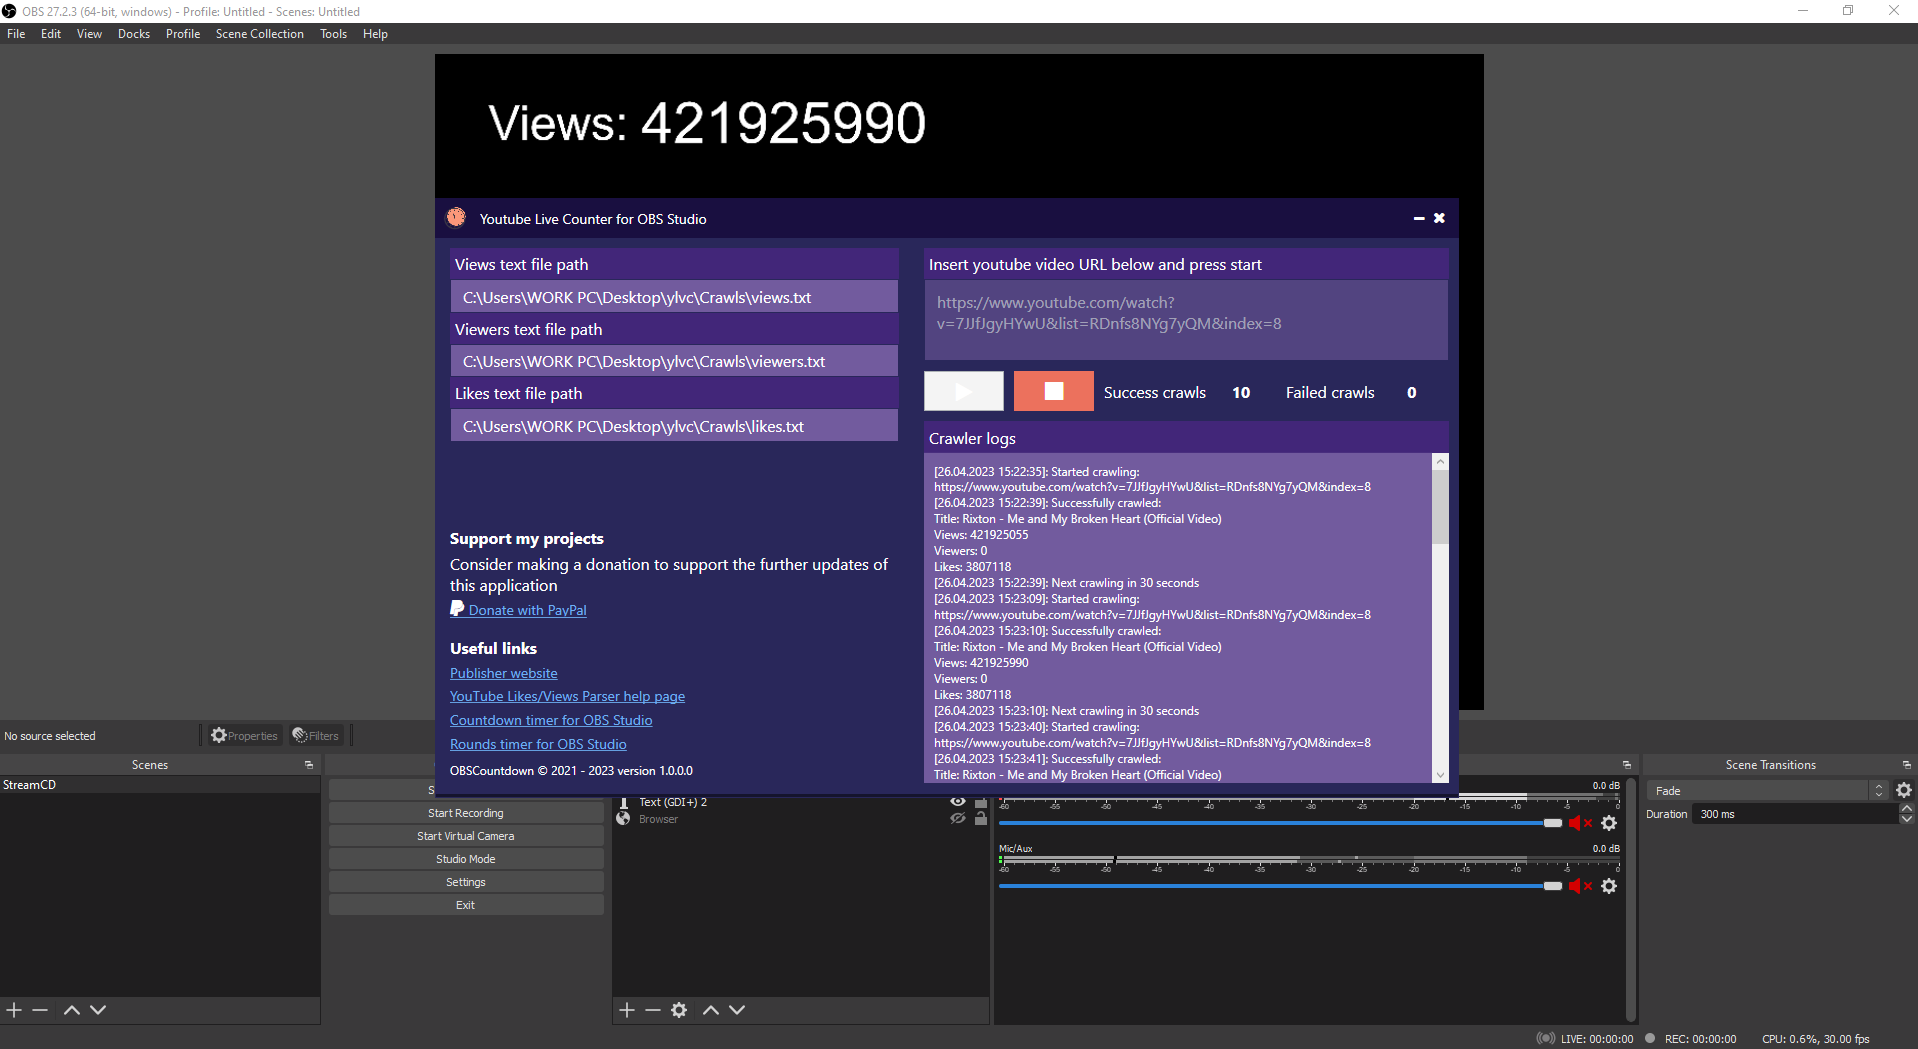Open Rounds timer for OBS Studio link

click(538, 744)
